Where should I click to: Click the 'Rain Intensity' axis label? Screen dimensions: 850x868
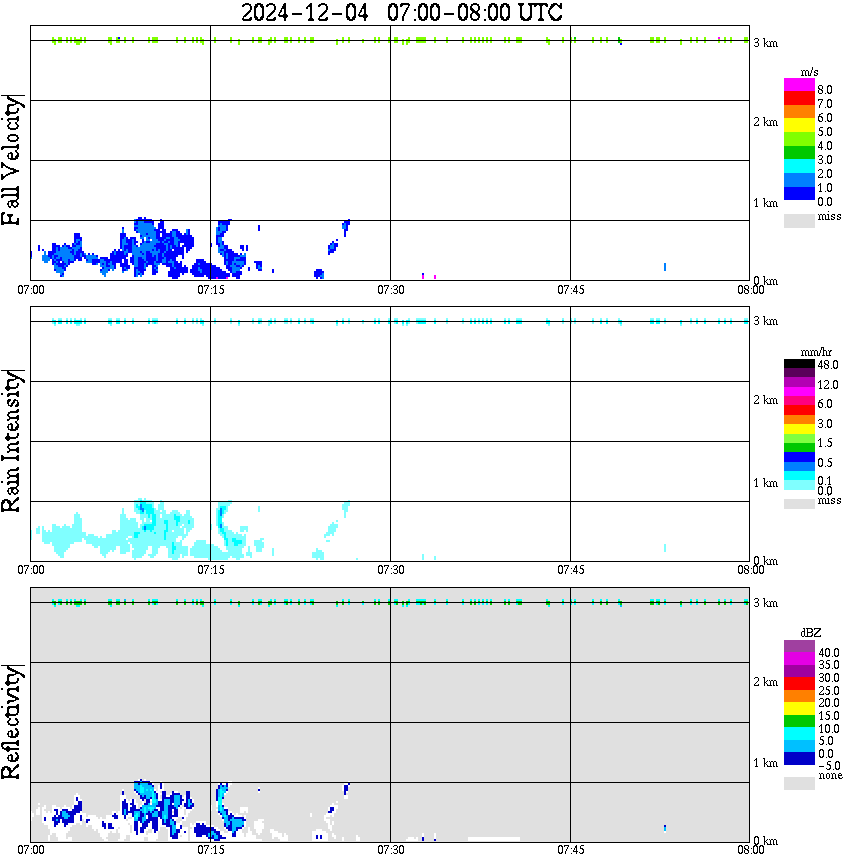click(11, 441)
